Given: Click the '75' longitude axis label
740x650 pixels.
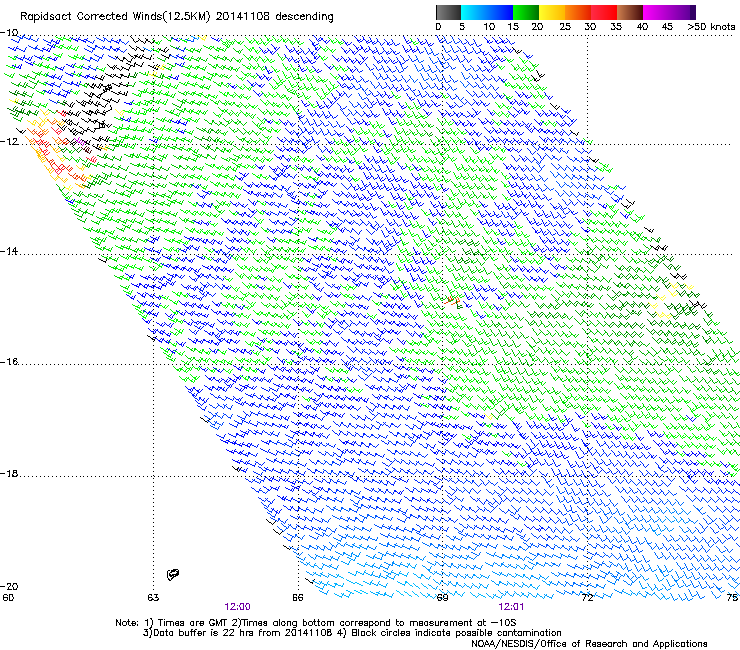Looking at the screenshot, I should tap(732, 598).
